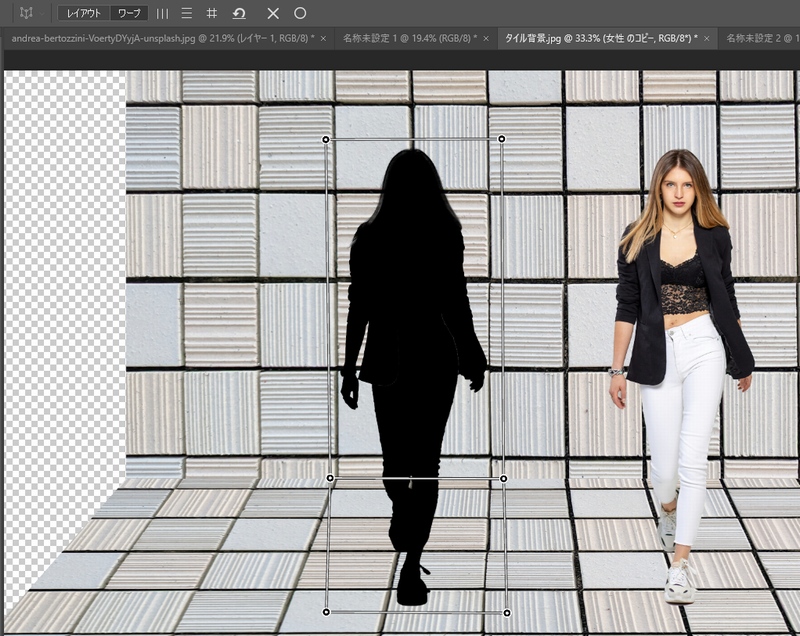Open the tool preset dropdown arrow

click(44, 14)
